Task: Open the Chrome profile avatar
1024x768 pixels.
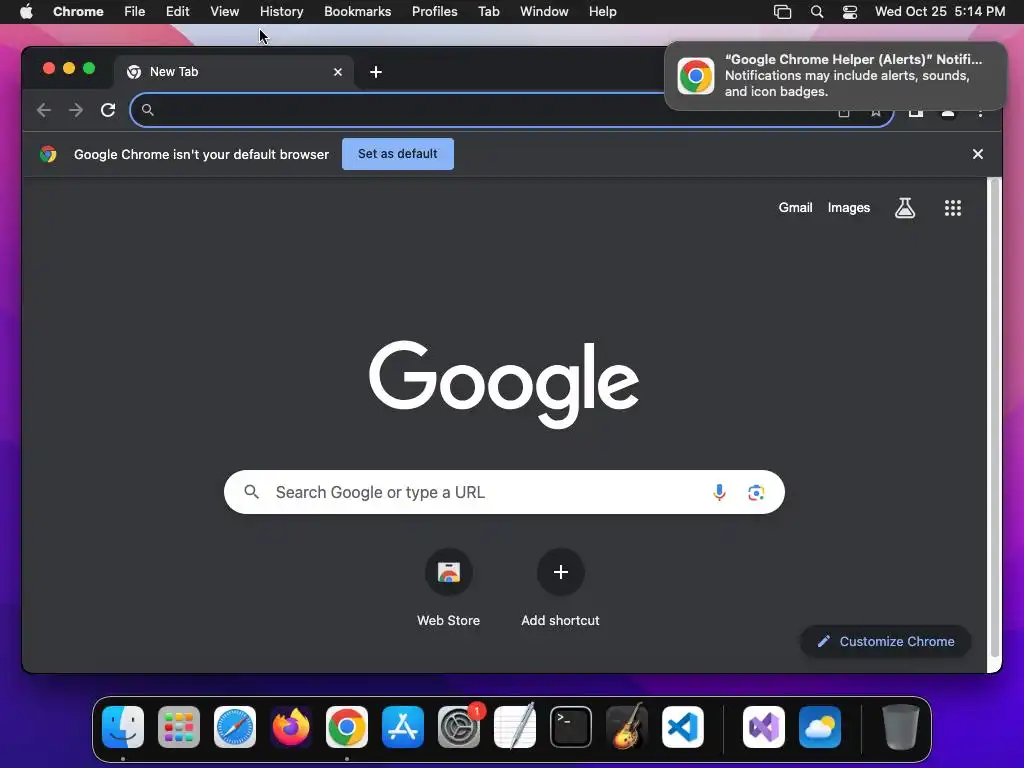Action: tap(948, 112)
